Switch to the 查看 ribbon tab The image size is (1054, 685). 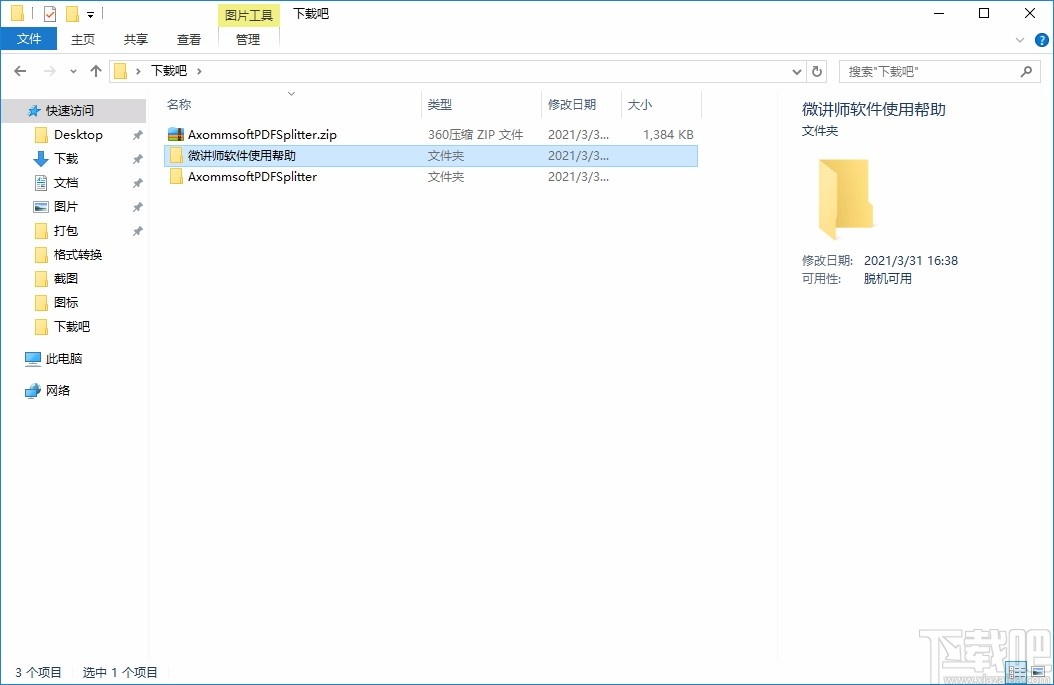tap(188, 40)
